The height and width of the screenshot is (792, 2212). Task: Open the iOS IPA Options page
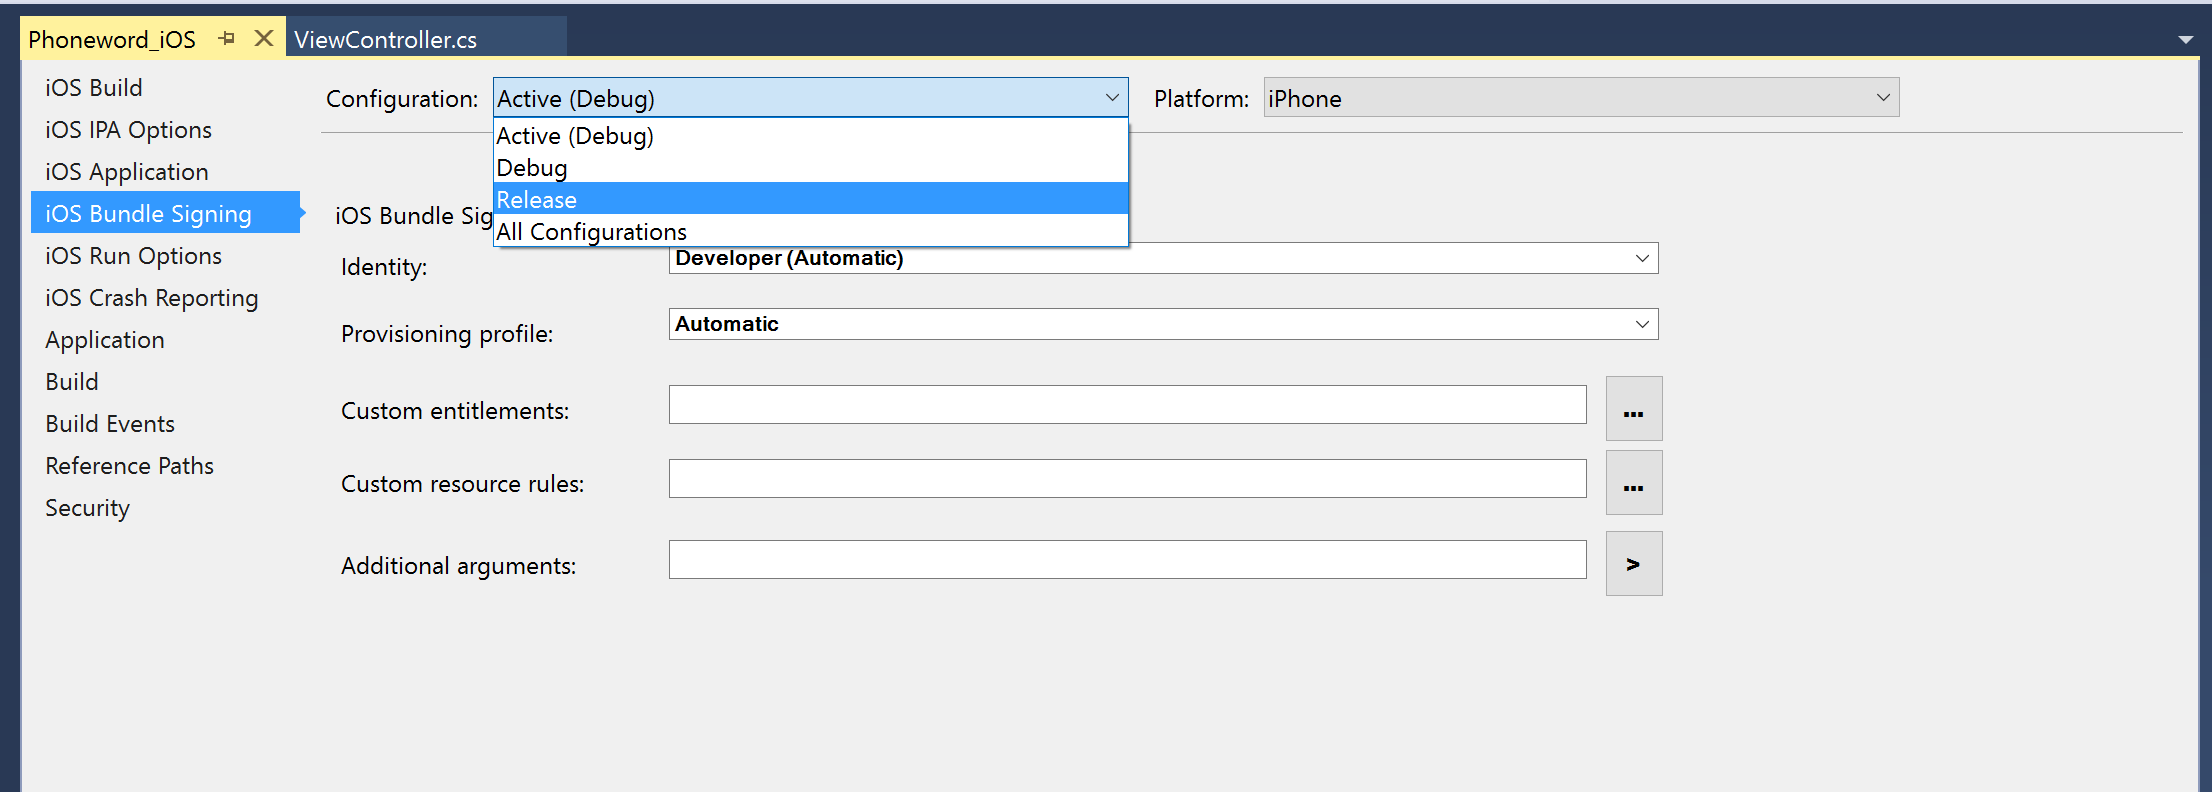tap(127, 129)
